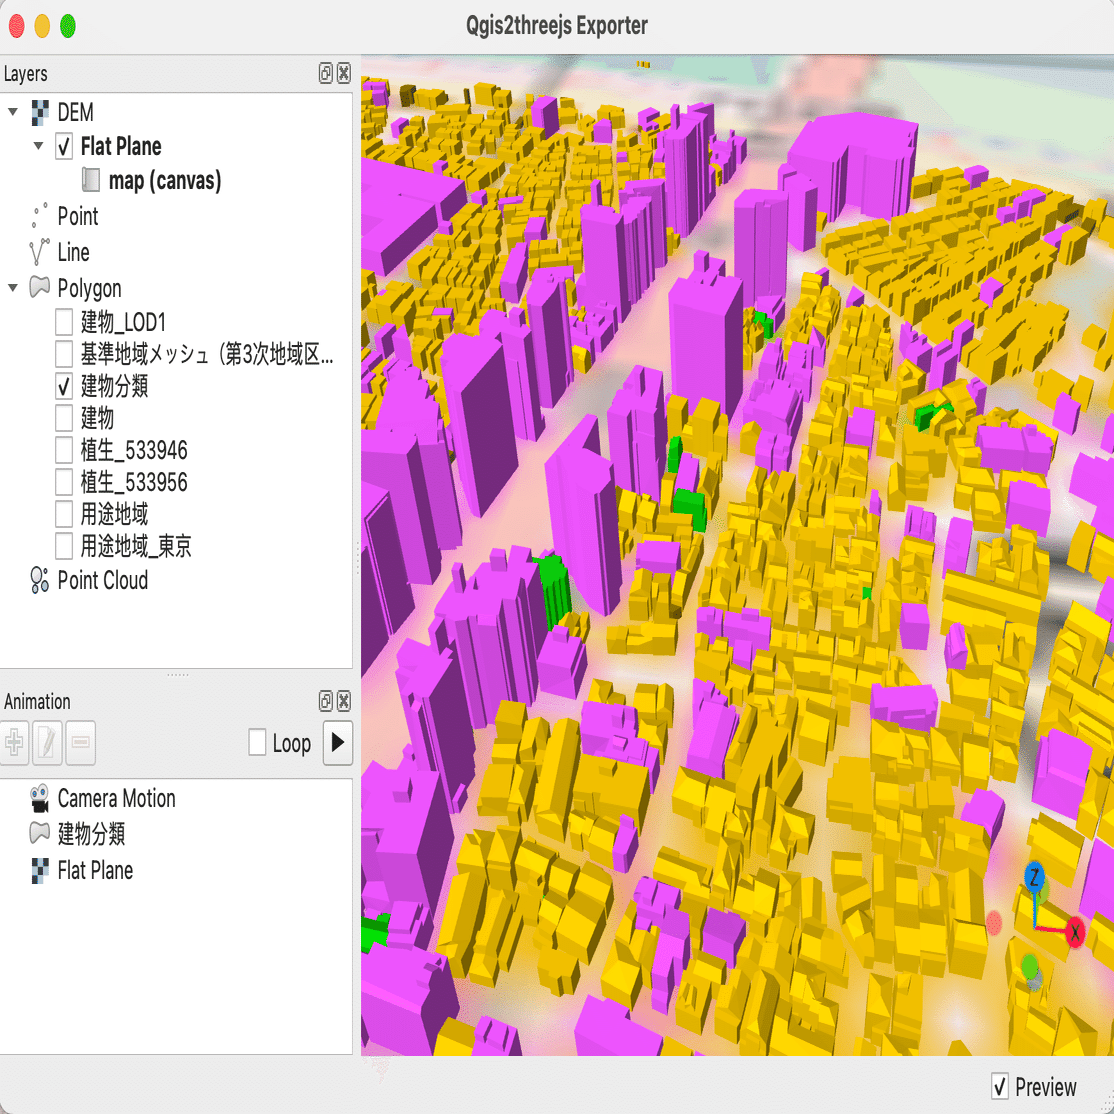1114x1114 pixels.
Task: Select the DEM tree item
Action: pos(75,112)
